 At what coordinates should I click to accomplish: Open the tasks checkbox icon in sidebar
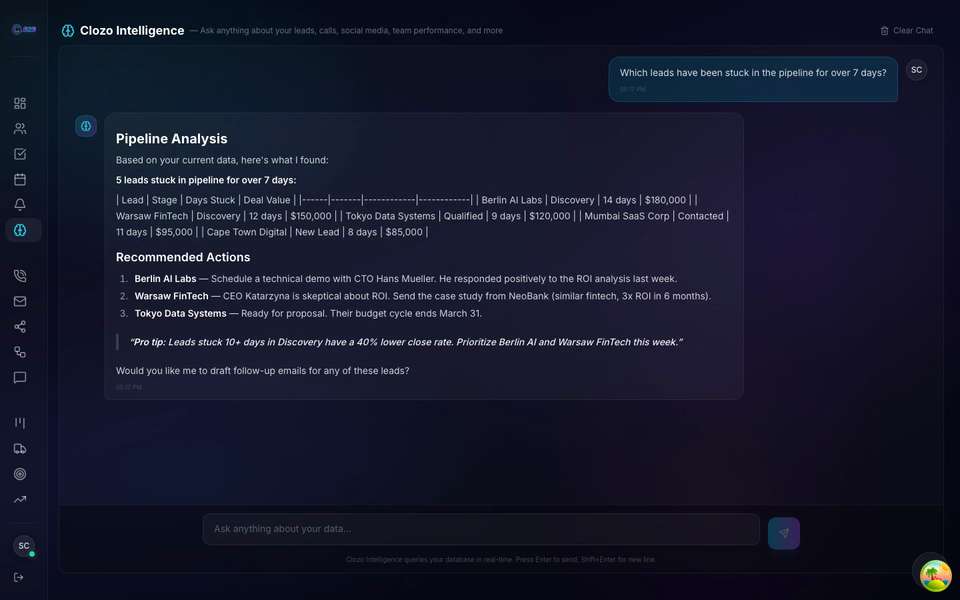coord(20,154)
